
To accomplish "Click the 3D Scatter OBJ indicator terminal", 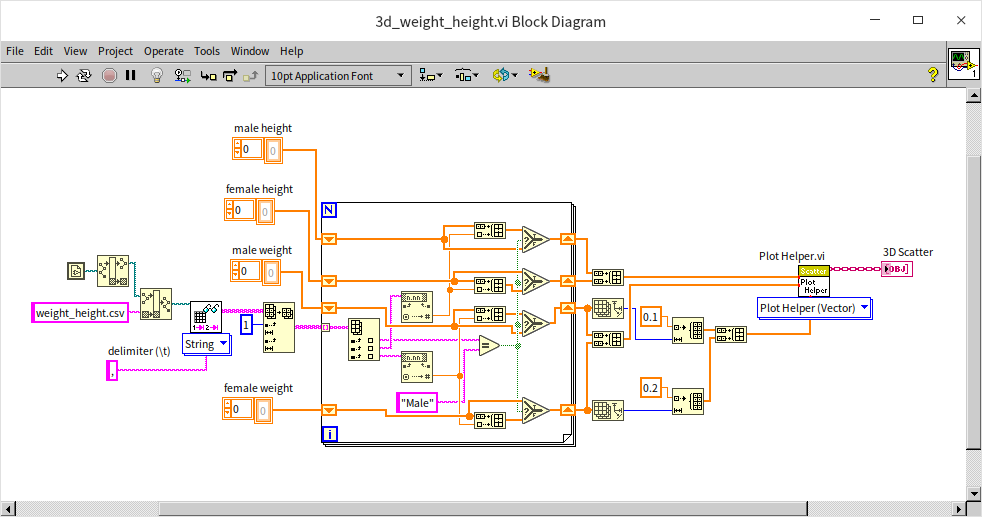I will pos(897,269).
